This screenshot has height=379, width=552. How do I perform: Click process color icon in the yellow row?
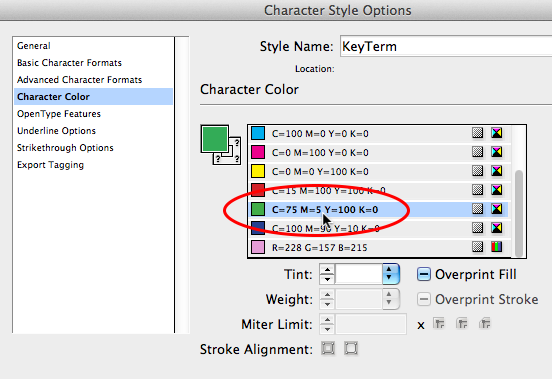(477, 171)
